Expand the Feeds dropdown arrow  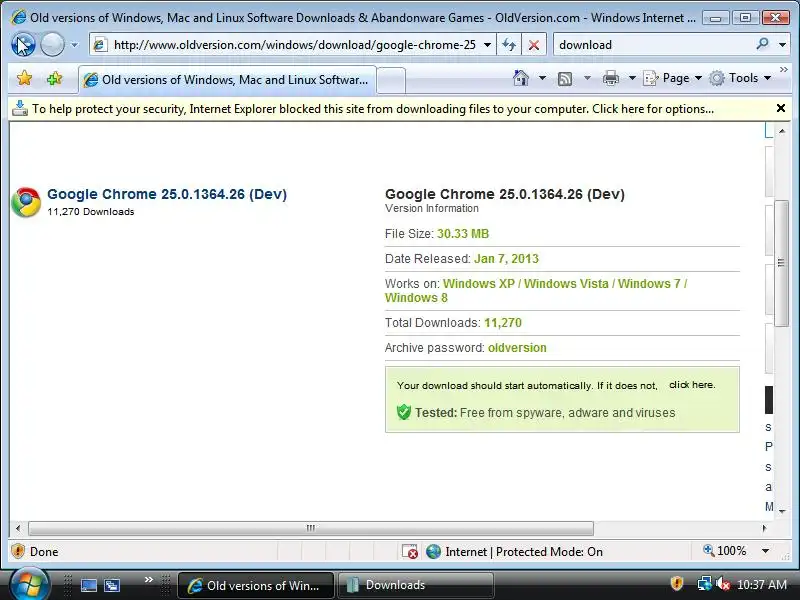point(587,78)
